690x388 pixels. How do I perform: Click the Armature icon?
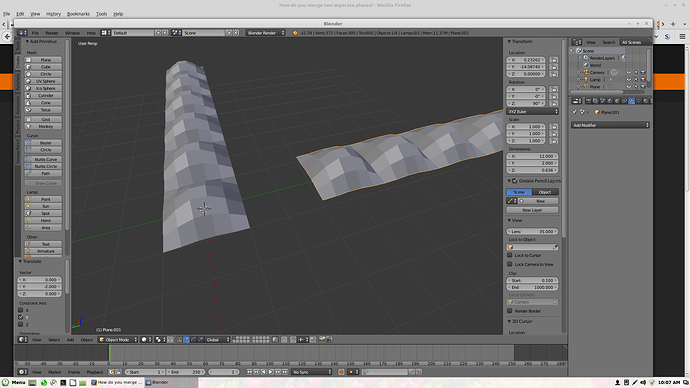[29, 251]
